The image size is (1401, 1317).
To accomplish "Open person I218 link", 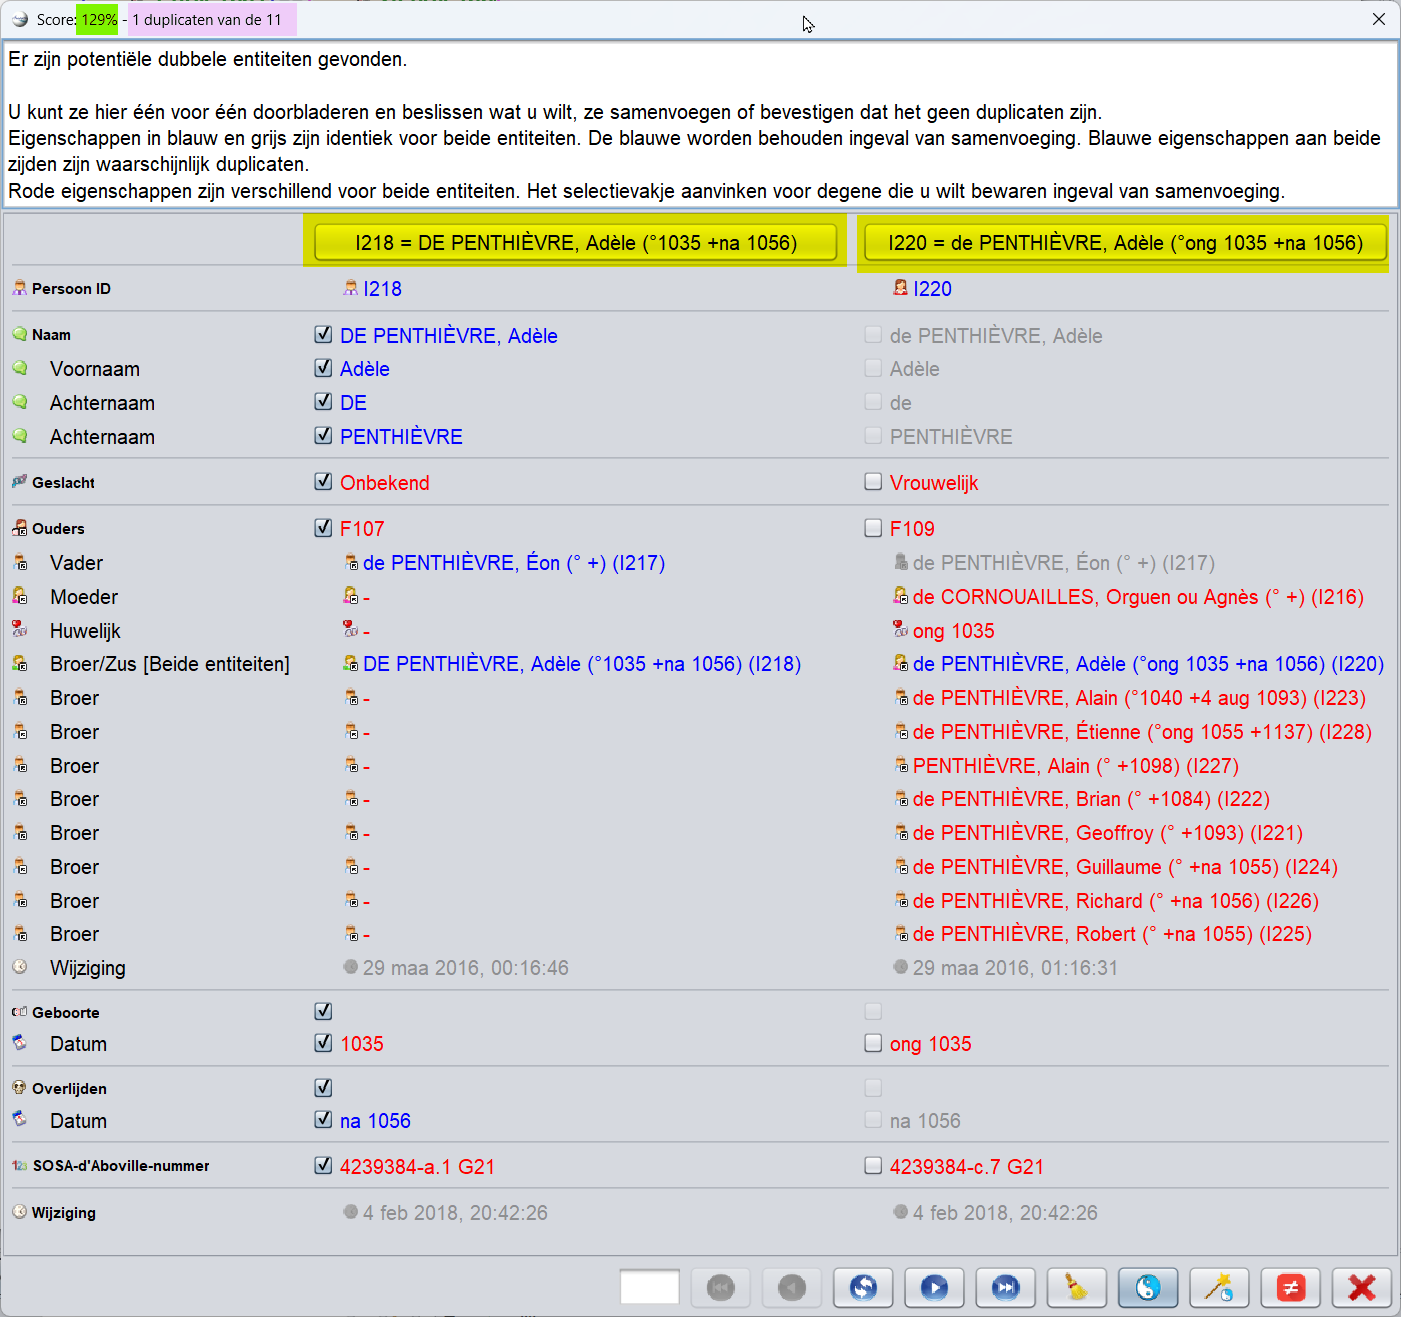I will [x=382, y=289].
